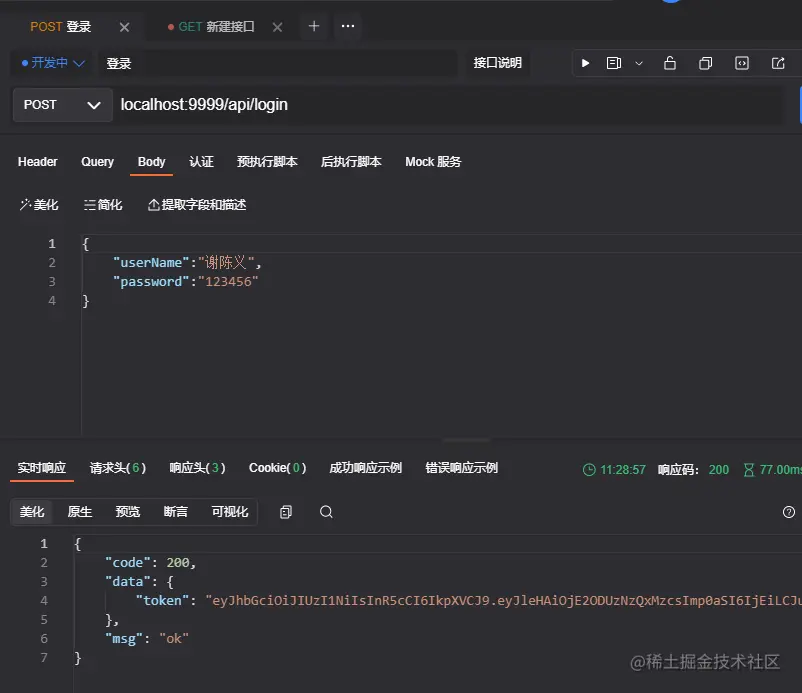Viewport: 802px width, 693px height.
Task: Open the 错误响应示例 tab
Action: [x=461, y=467]
